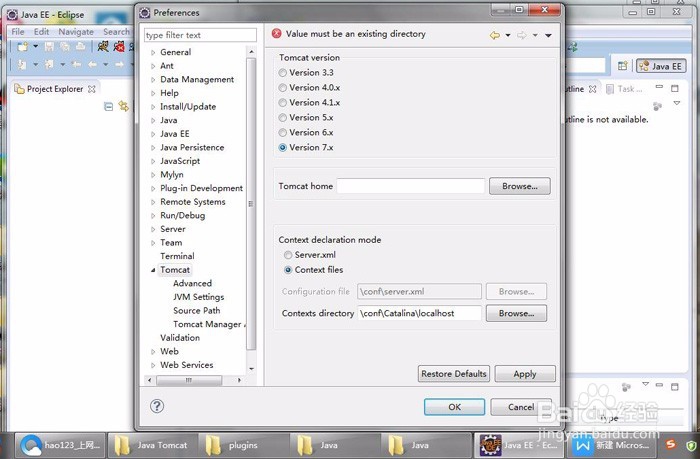Click the New wizard toolbar icon
The height and width of the screenshot is (459, 700).
point(22,46)
